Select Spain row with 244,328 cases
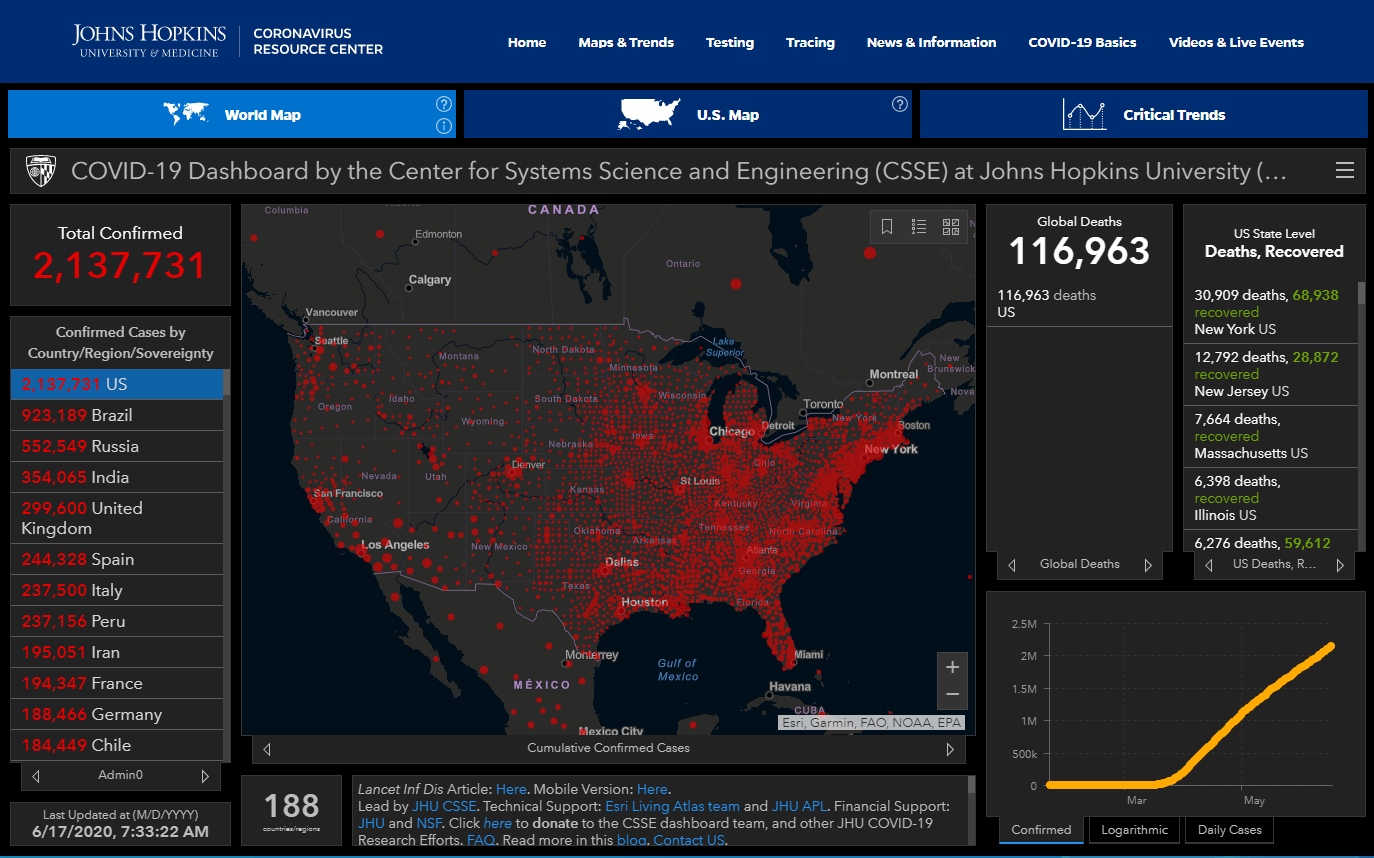 tap(117, 559)
